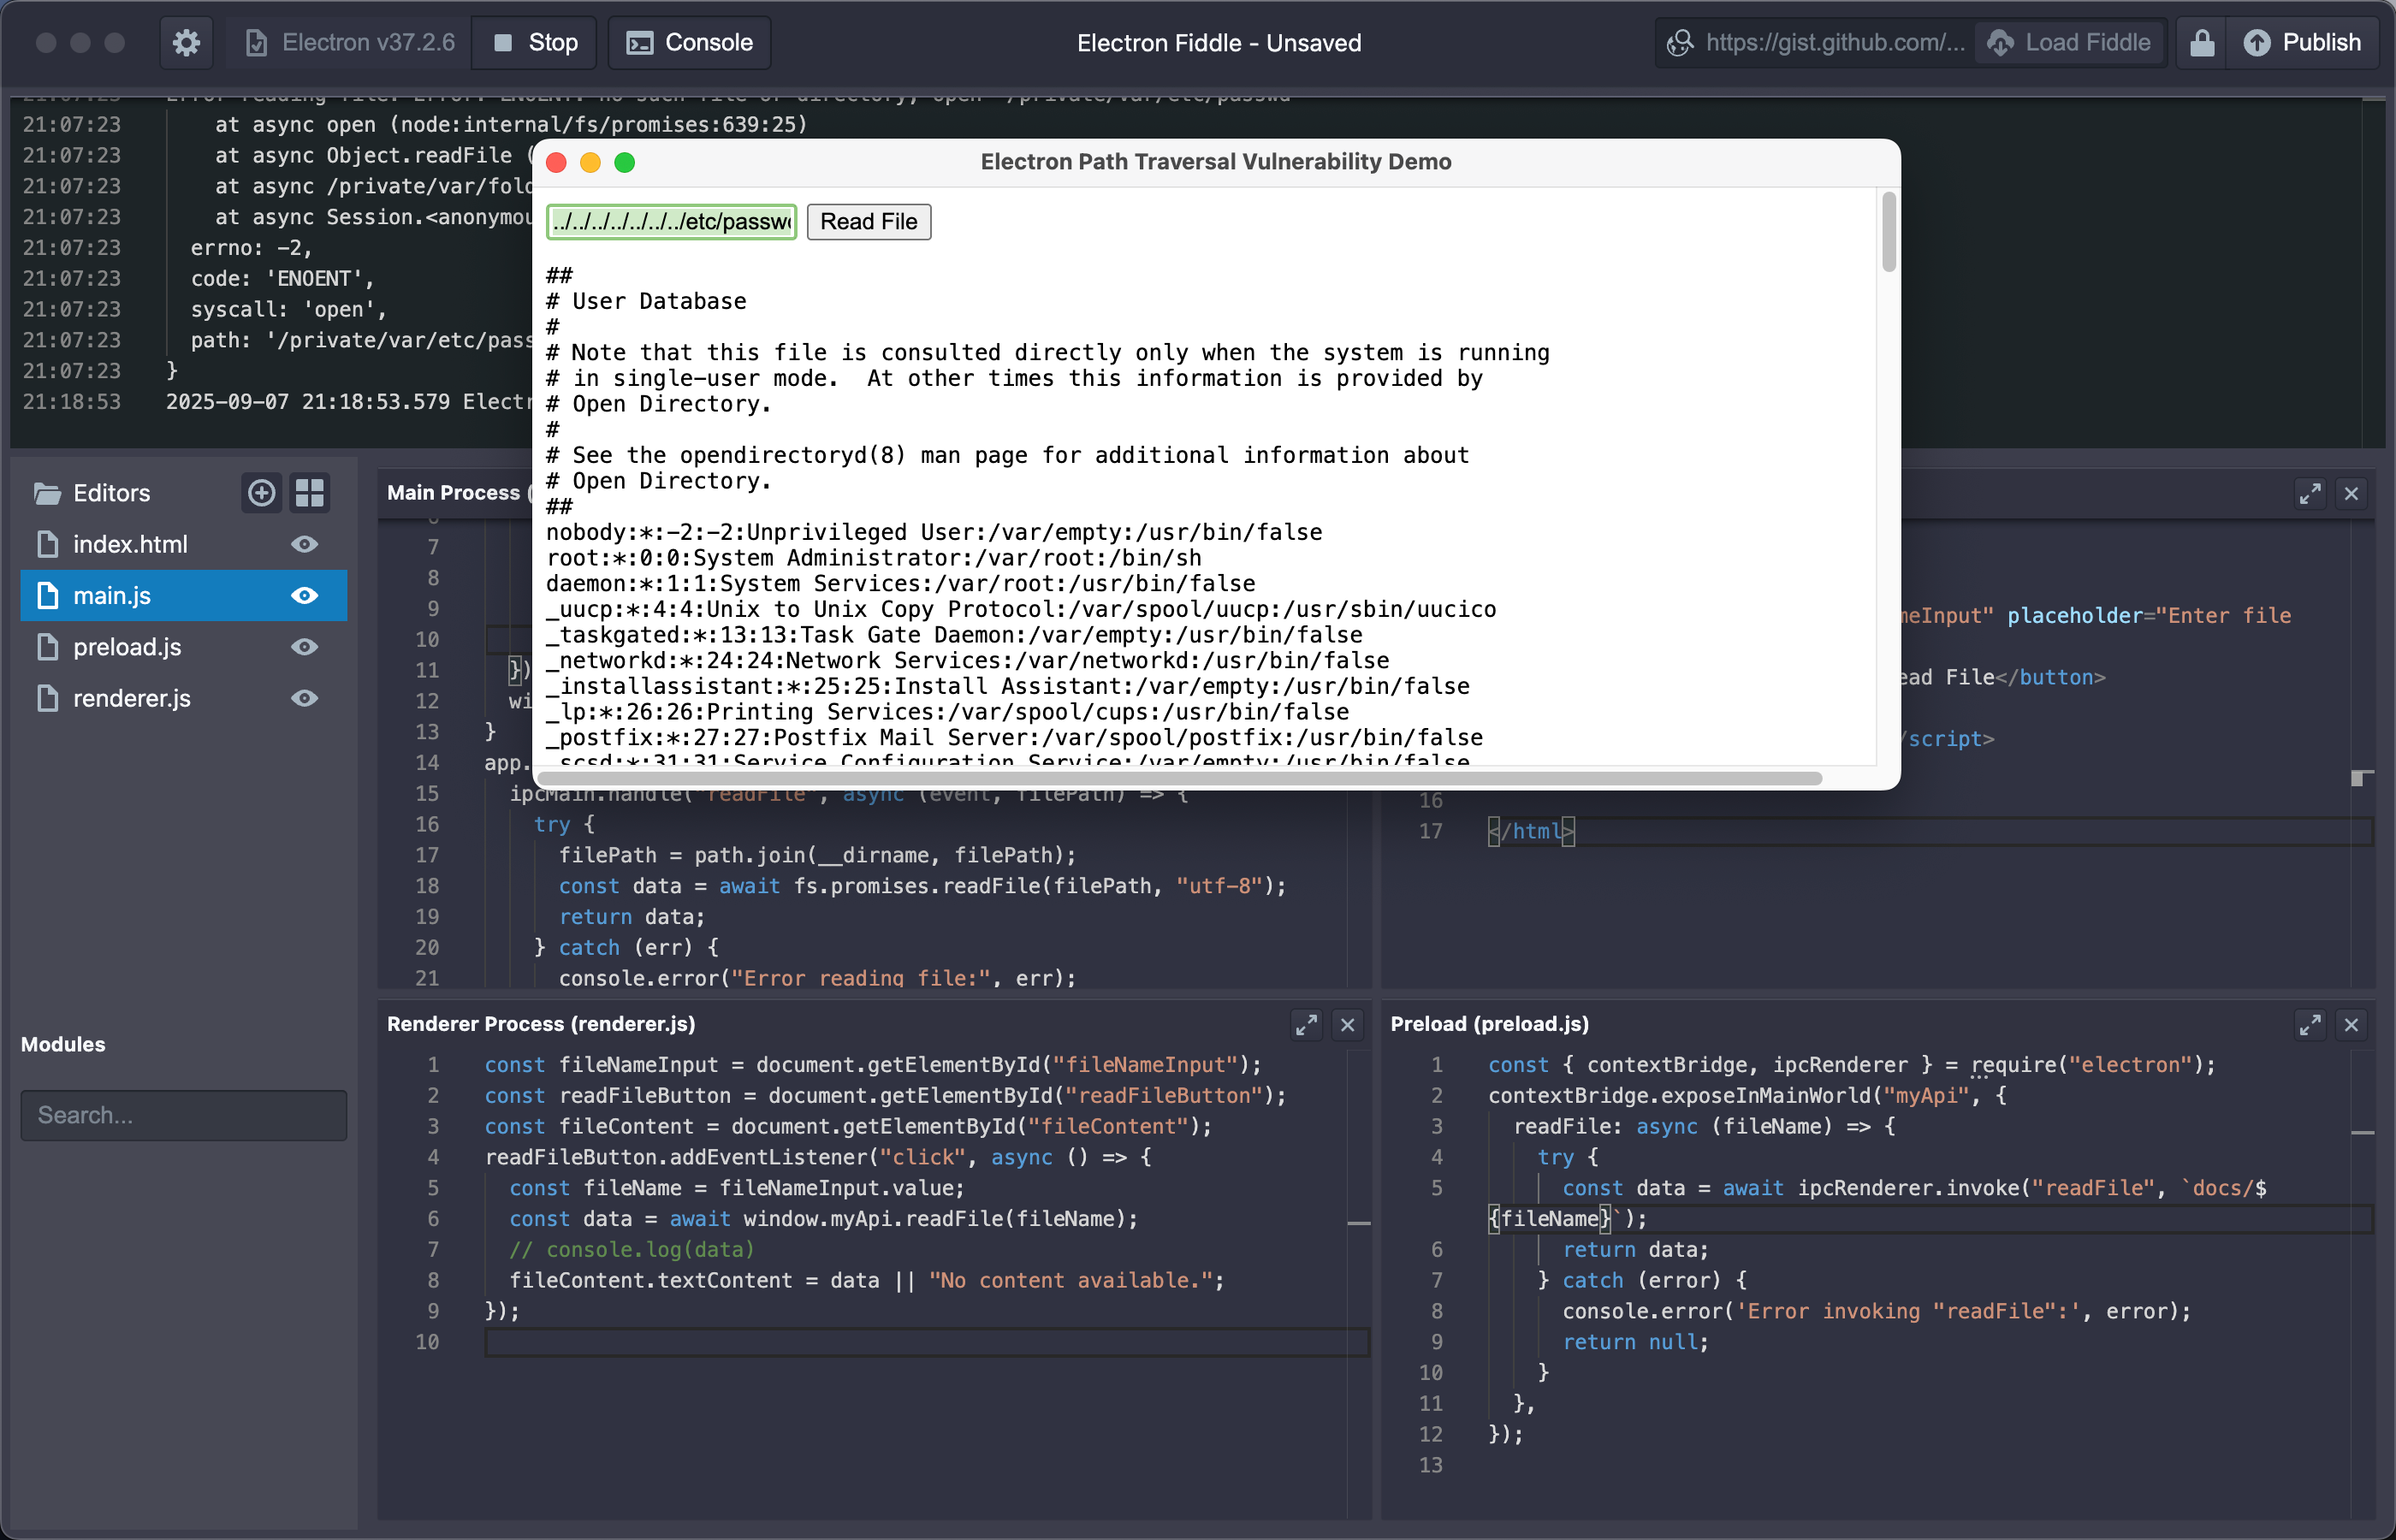
Task: Toggle visibility of main.js editor
Action: pos(305,596)
